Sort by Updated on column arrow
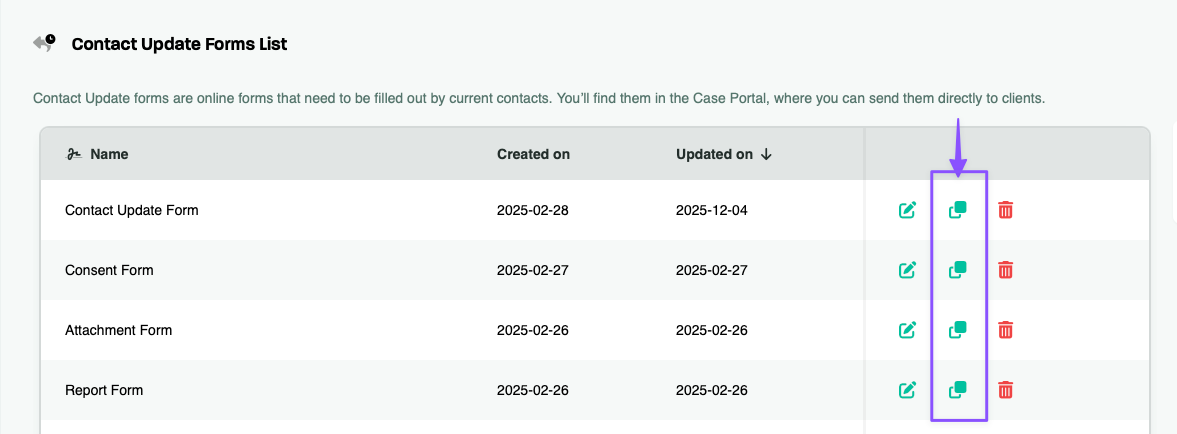 (x=767, y=154)
